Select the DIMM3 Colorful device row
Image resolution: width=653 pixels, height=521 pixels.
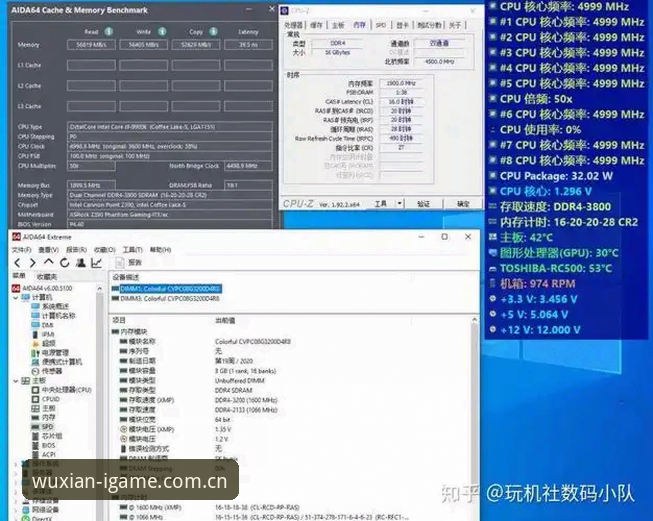[166, 299]
